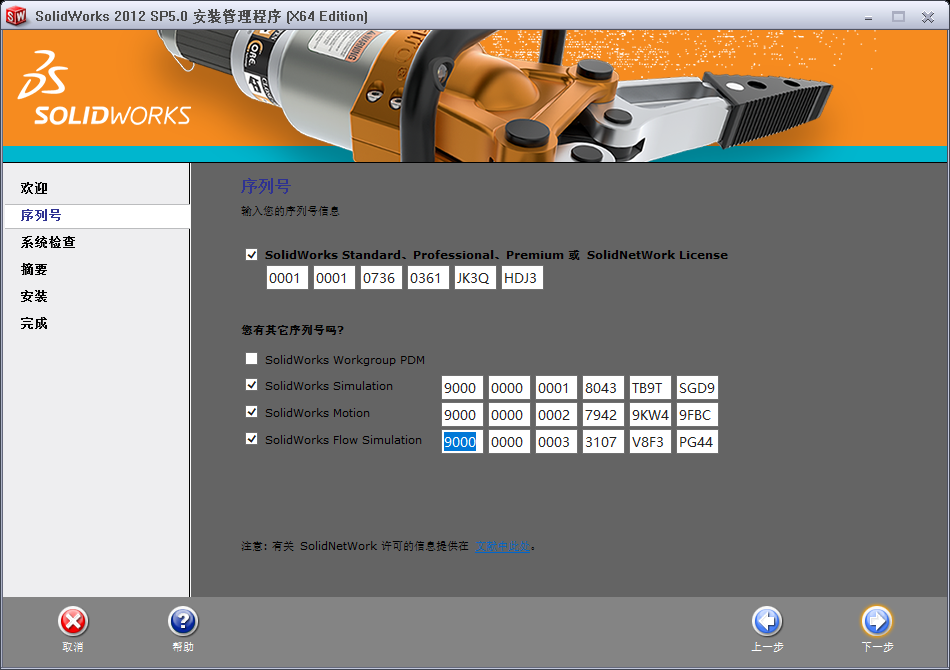Go back with the 上一步 arrow icon

coord(767,622)
